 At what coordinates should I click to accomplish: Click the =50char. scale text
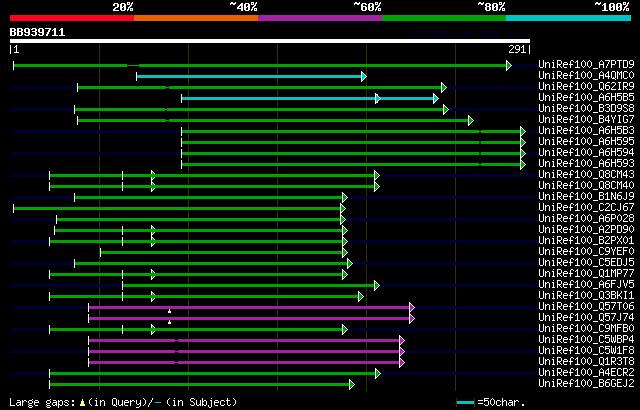(x=501, y=402)
